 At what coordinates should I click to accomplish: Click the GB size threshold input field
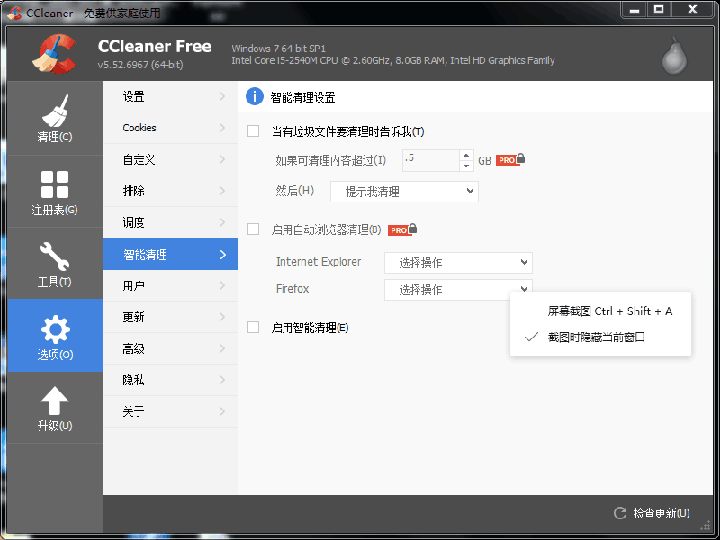point(431,160)
